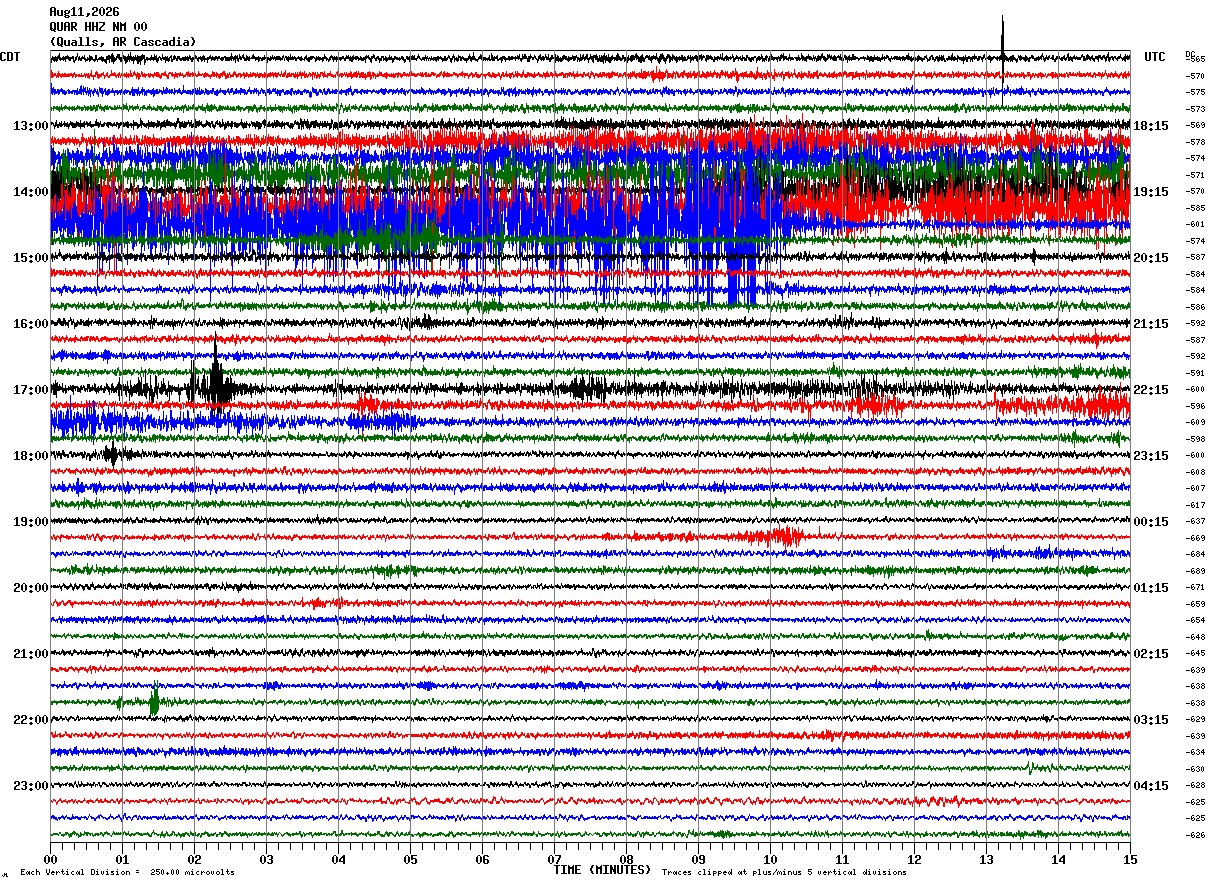Viewport: 1210px width, 886px height.
Task: Click the UTC timezone label
Action: (1155, 57)
